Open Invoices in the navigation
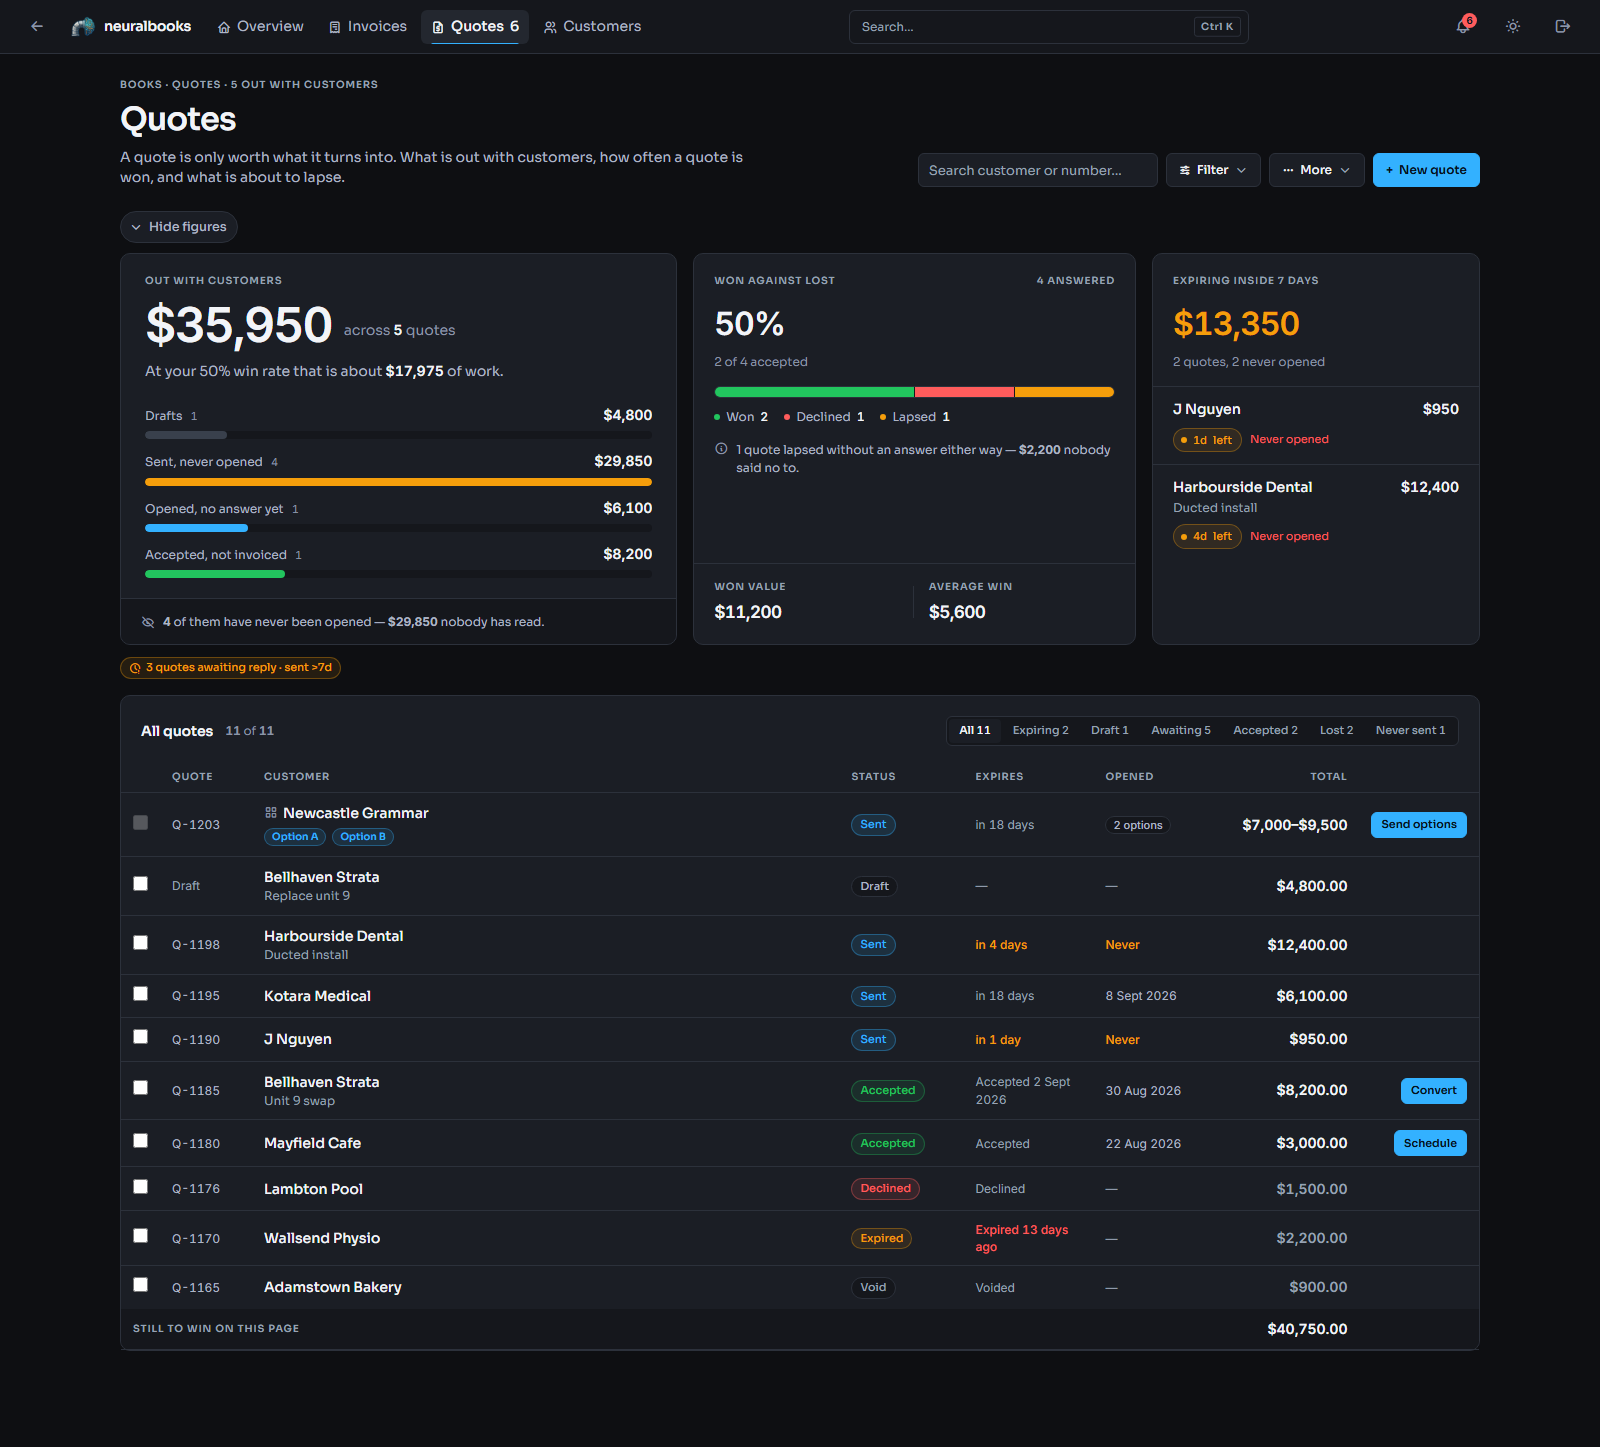The height and width of the screenshot is (1447, 1600). tap(368, 26)
